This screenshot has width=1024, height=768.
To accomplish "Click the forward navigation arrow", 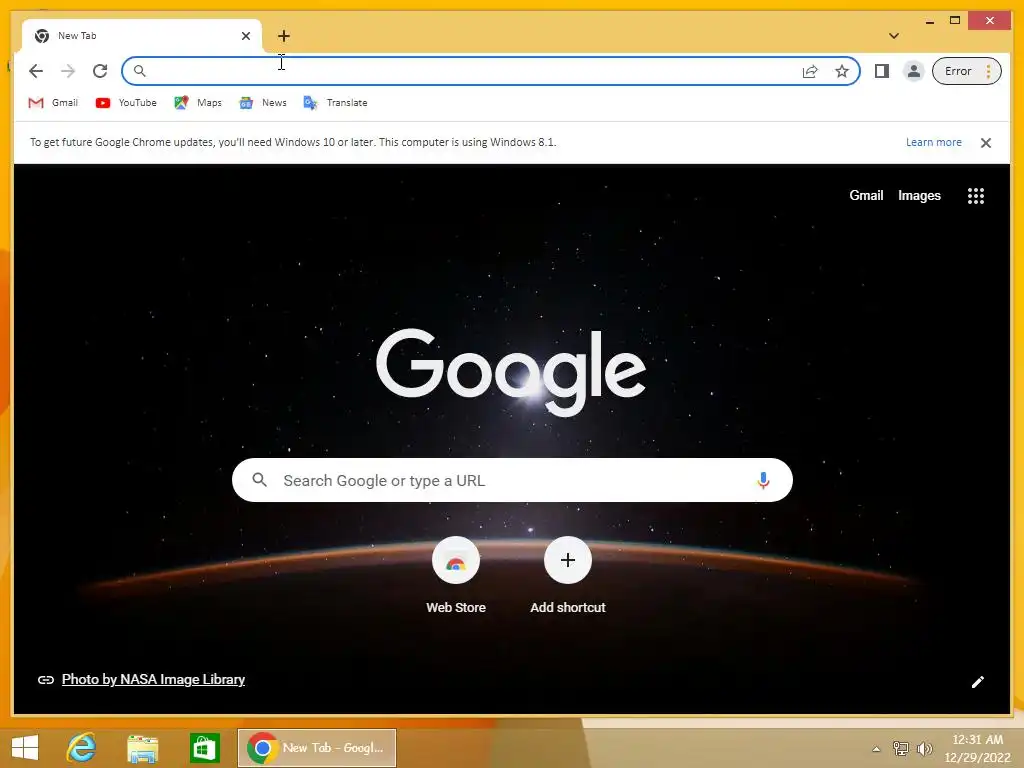I will 68,71.
